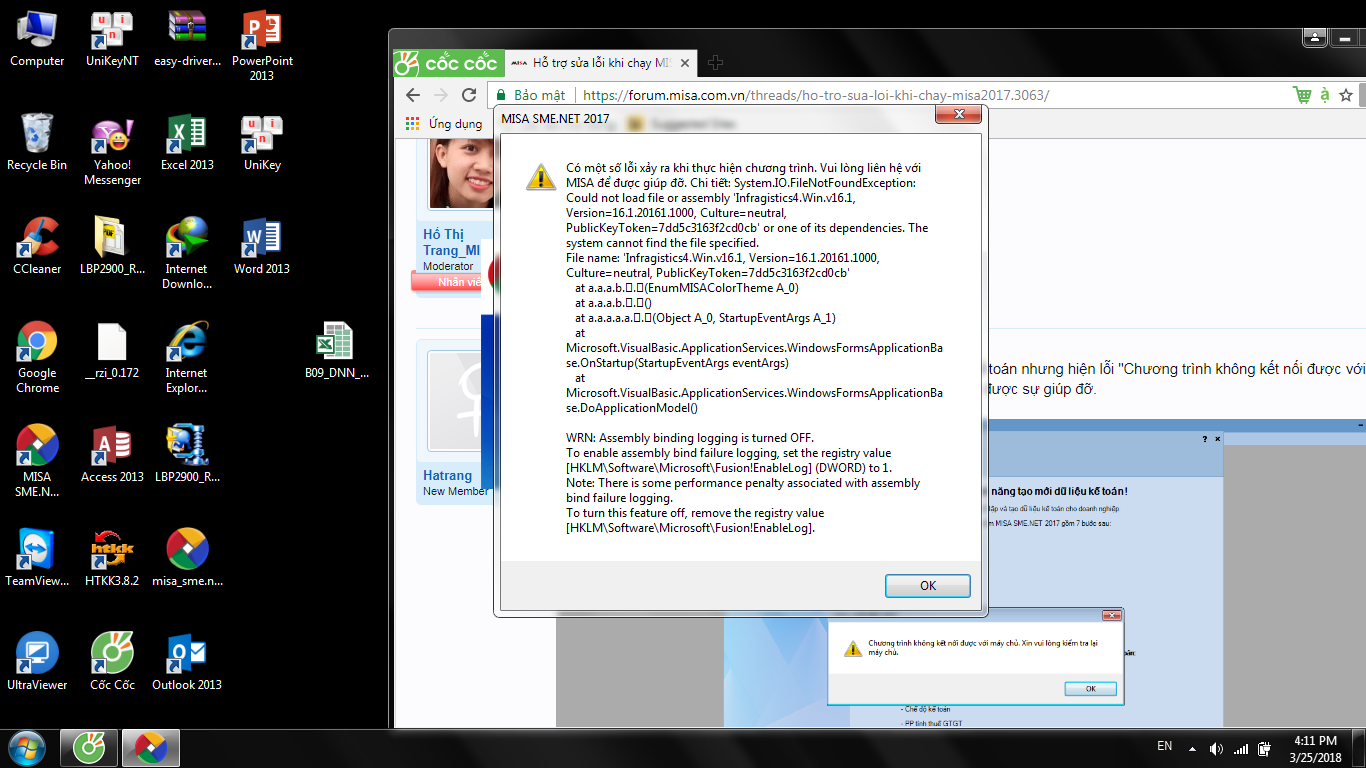Launch Outlook 2013 desktop shortcut
This screenshot has width=1366, height=768.
coord(187,663)
